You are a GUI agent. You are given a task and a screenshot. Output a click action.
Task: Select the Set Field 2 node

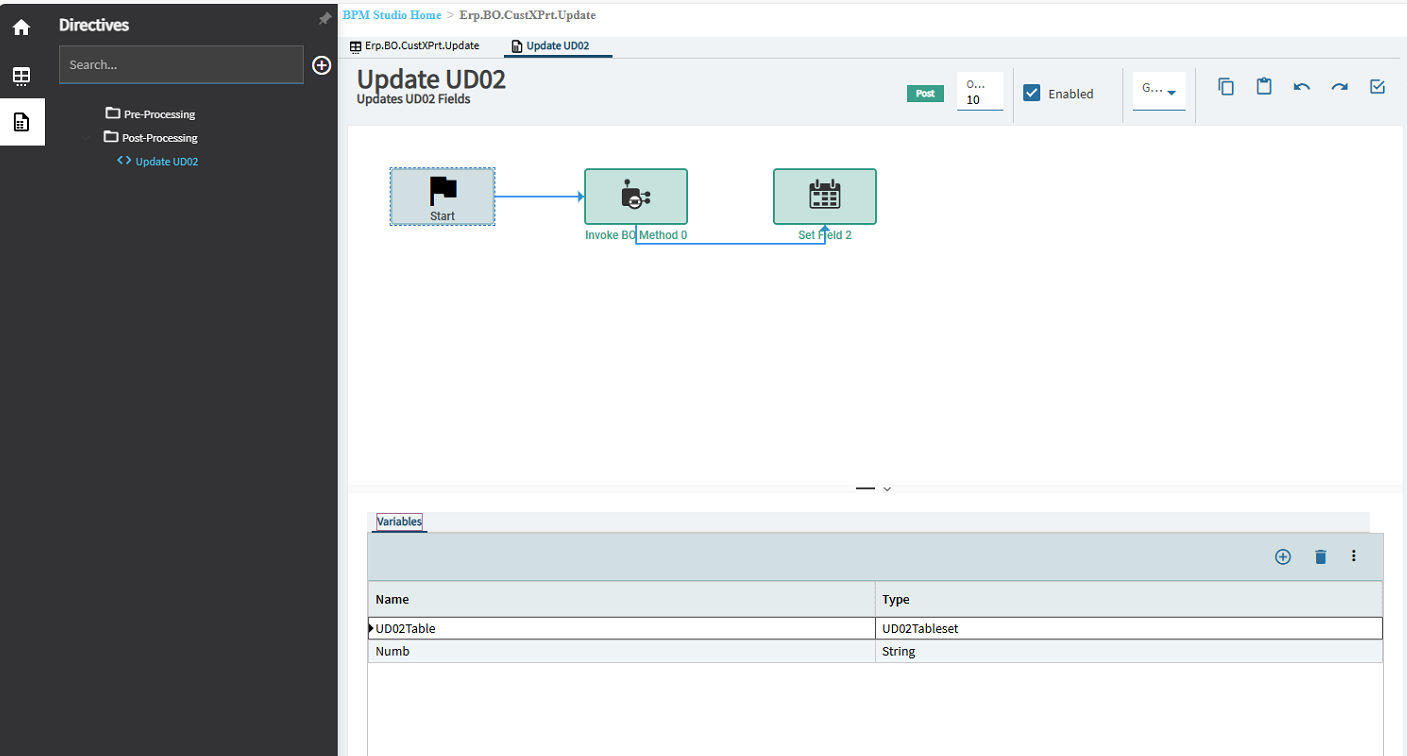coord(825,197)
